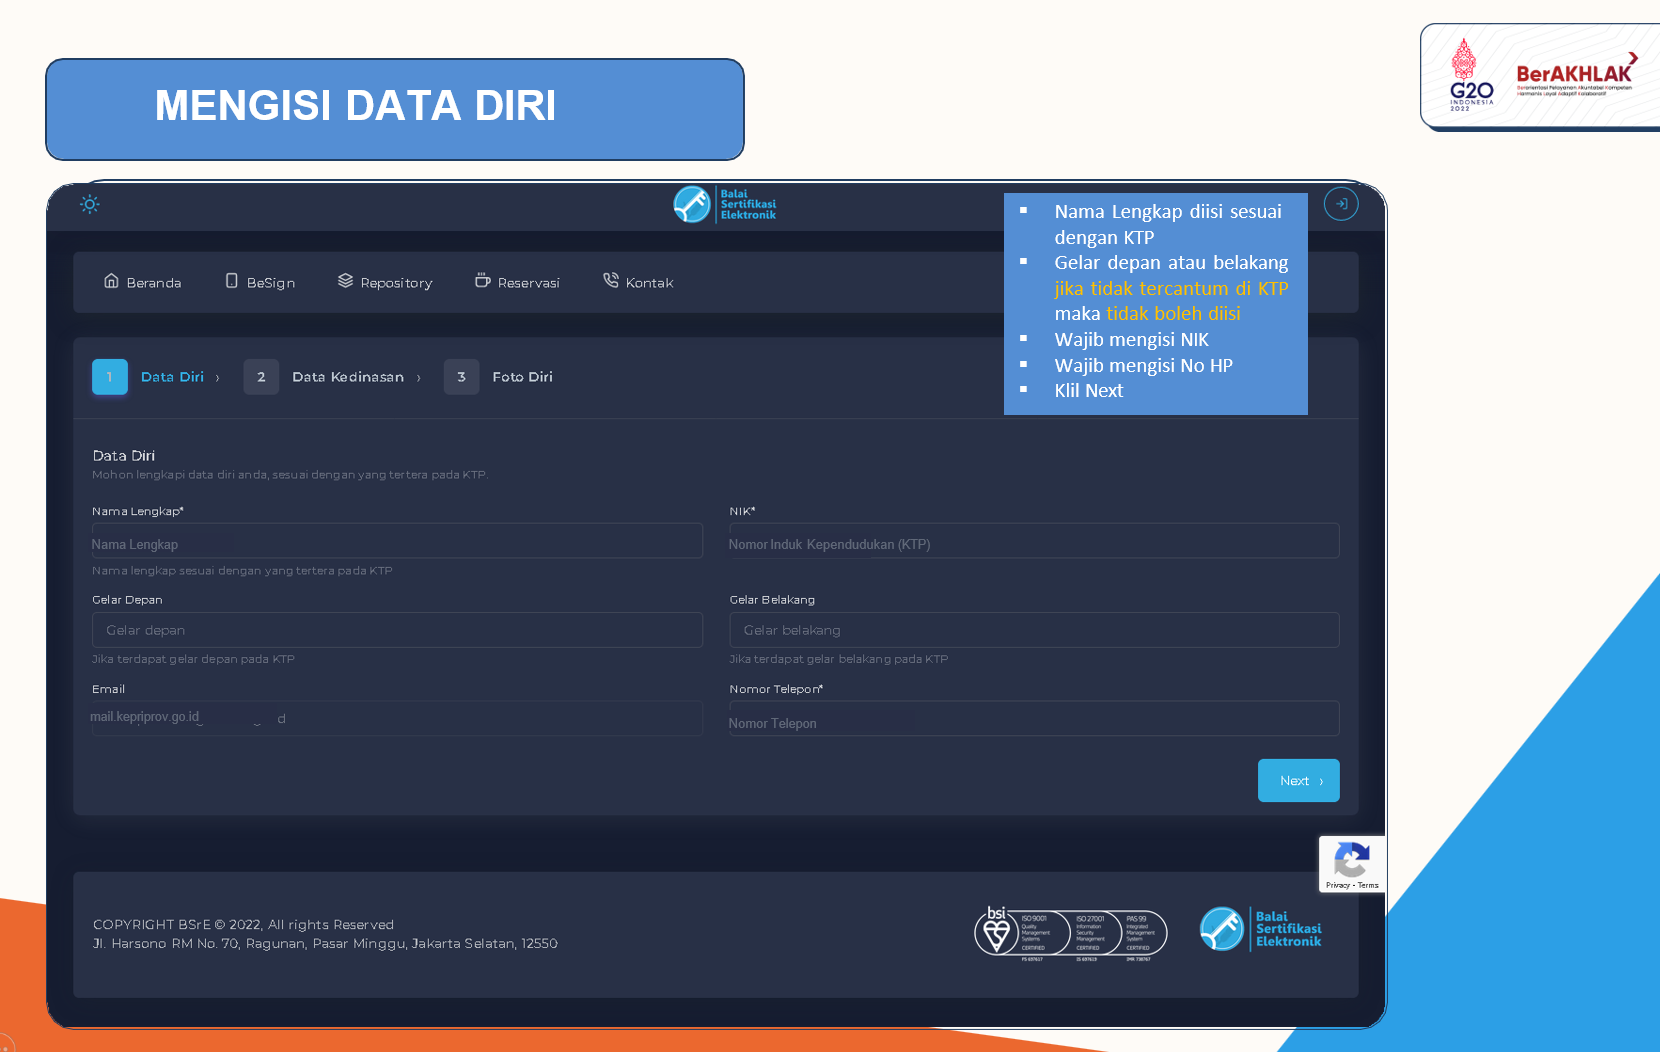
Task: Click the Reservasi coffee cup icon
Action: 482,281
